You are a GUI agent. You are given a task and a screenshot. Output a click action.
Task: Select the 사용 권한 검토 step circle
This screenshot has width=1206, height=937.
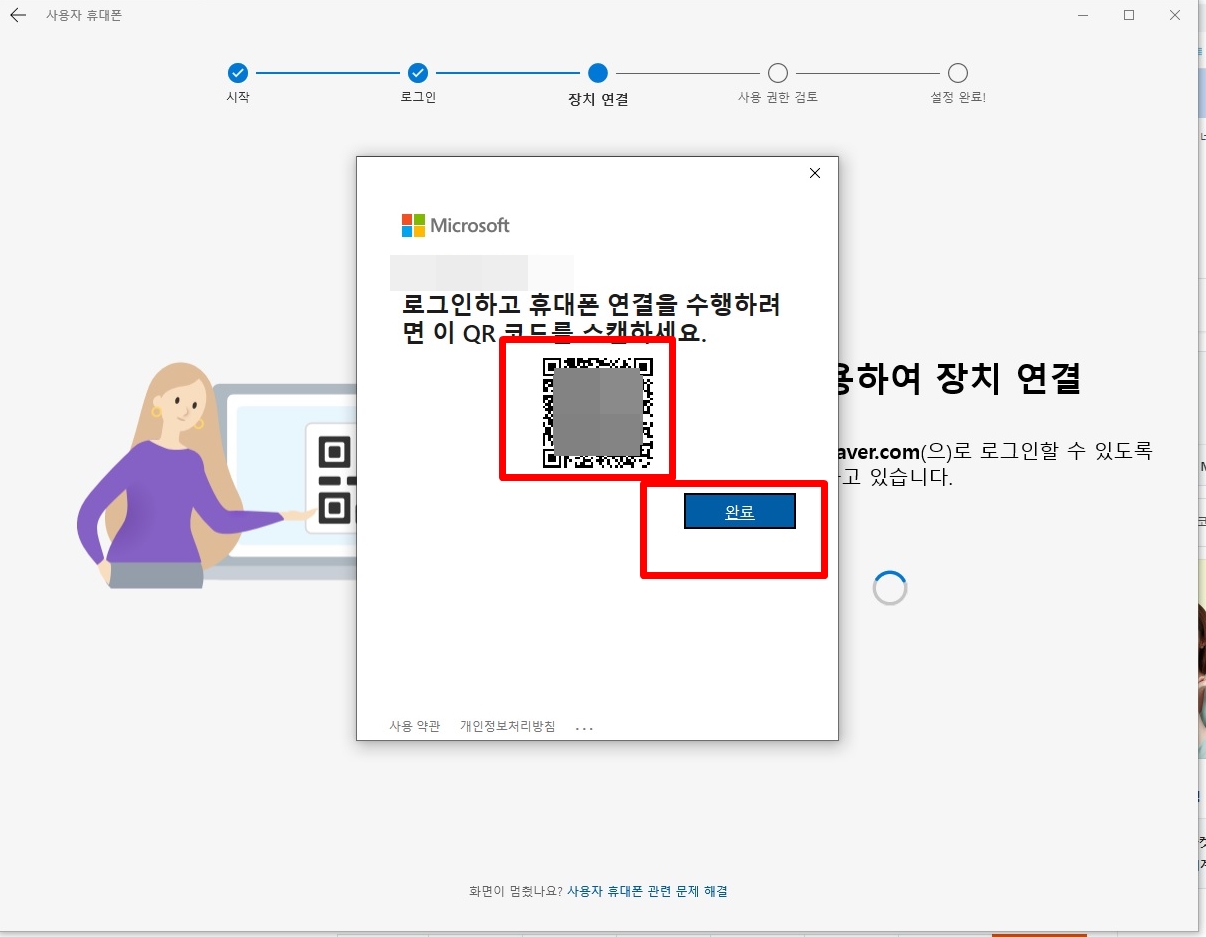click(x=778, y=73)
